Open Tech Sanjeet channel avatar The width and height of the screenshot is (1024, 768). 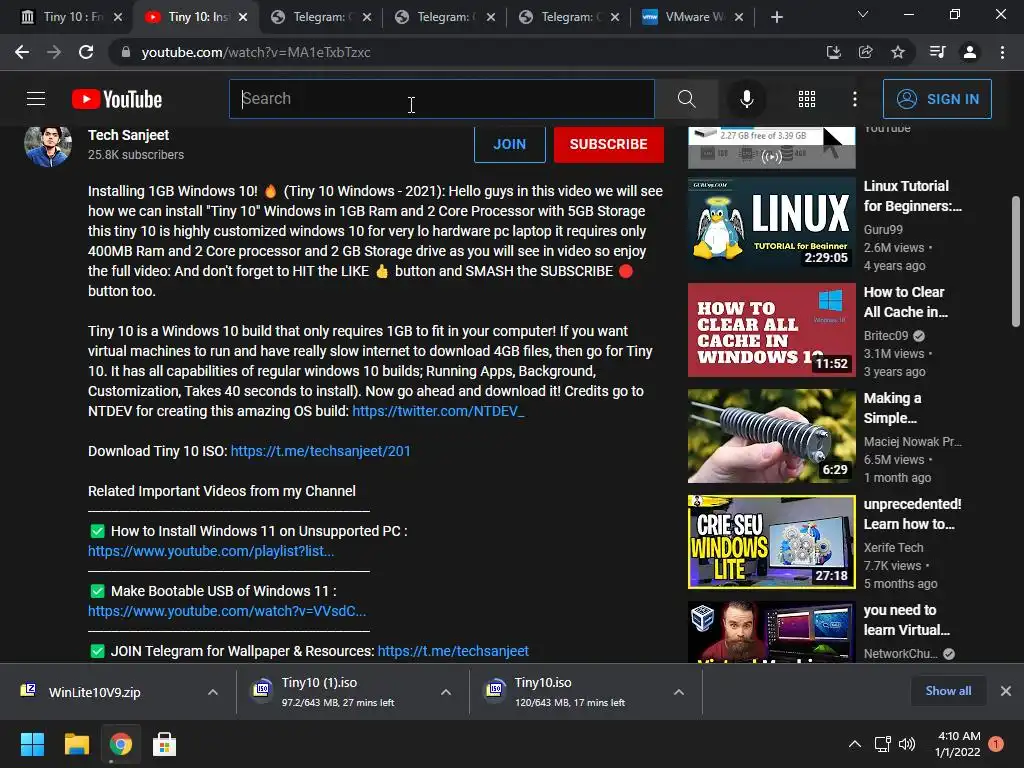point(48,145)
